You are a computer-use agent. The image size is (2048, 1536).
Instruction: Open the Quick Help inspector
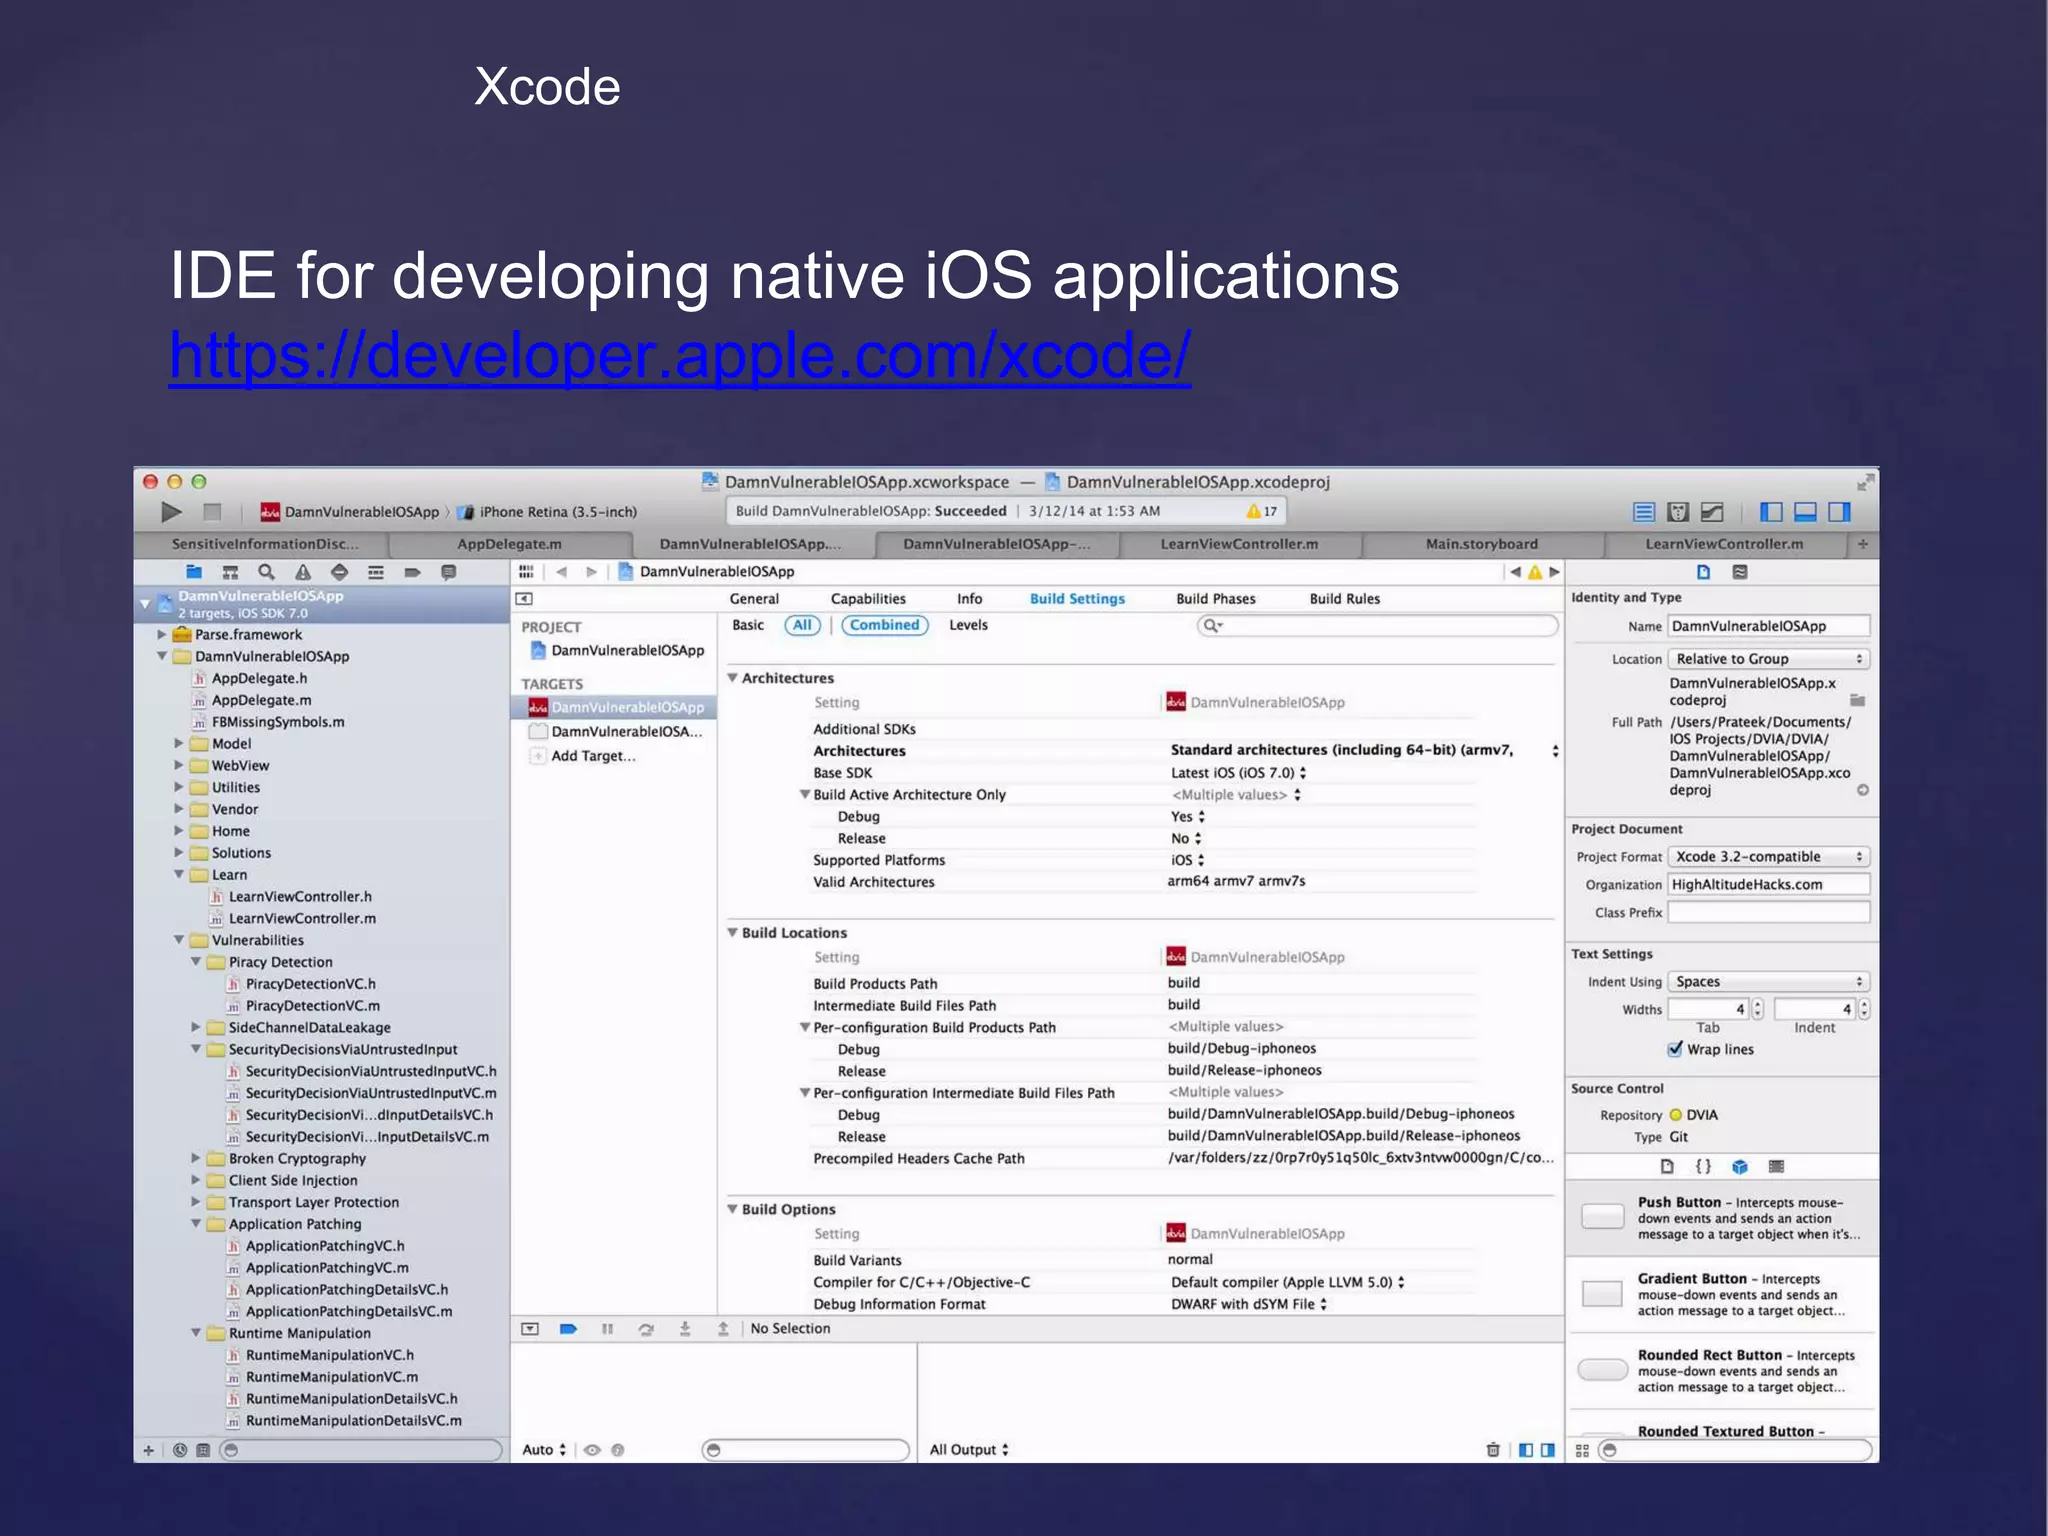coord(1740,572)
